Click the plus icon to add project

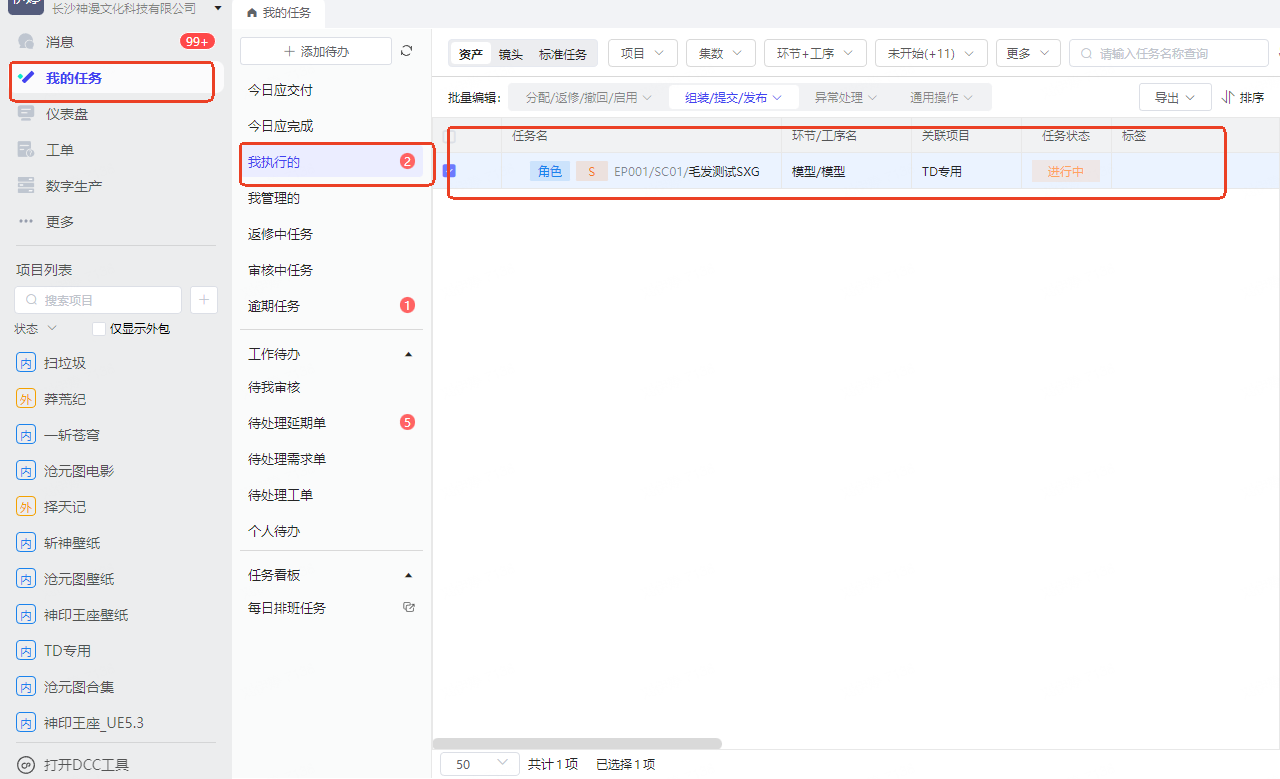tap(204, 300)
